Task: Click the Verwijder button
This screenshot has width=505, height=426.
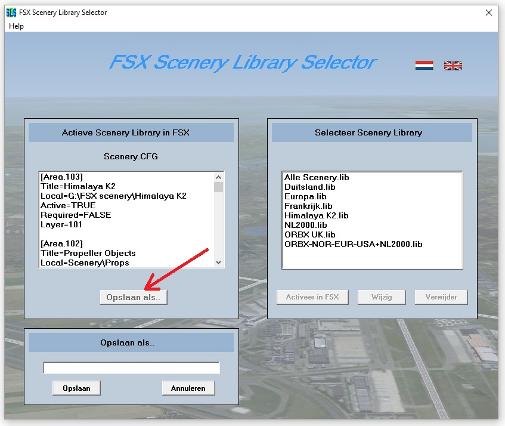Action: (441, 297)
